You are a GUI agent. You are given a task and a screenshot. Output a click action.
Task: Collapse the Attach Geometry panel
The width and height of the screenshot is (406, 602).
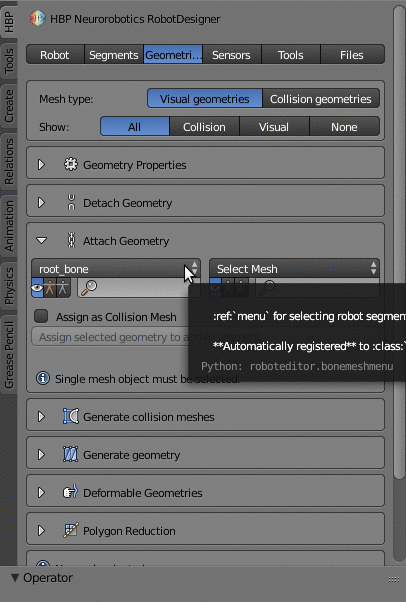tap(41, 241)
